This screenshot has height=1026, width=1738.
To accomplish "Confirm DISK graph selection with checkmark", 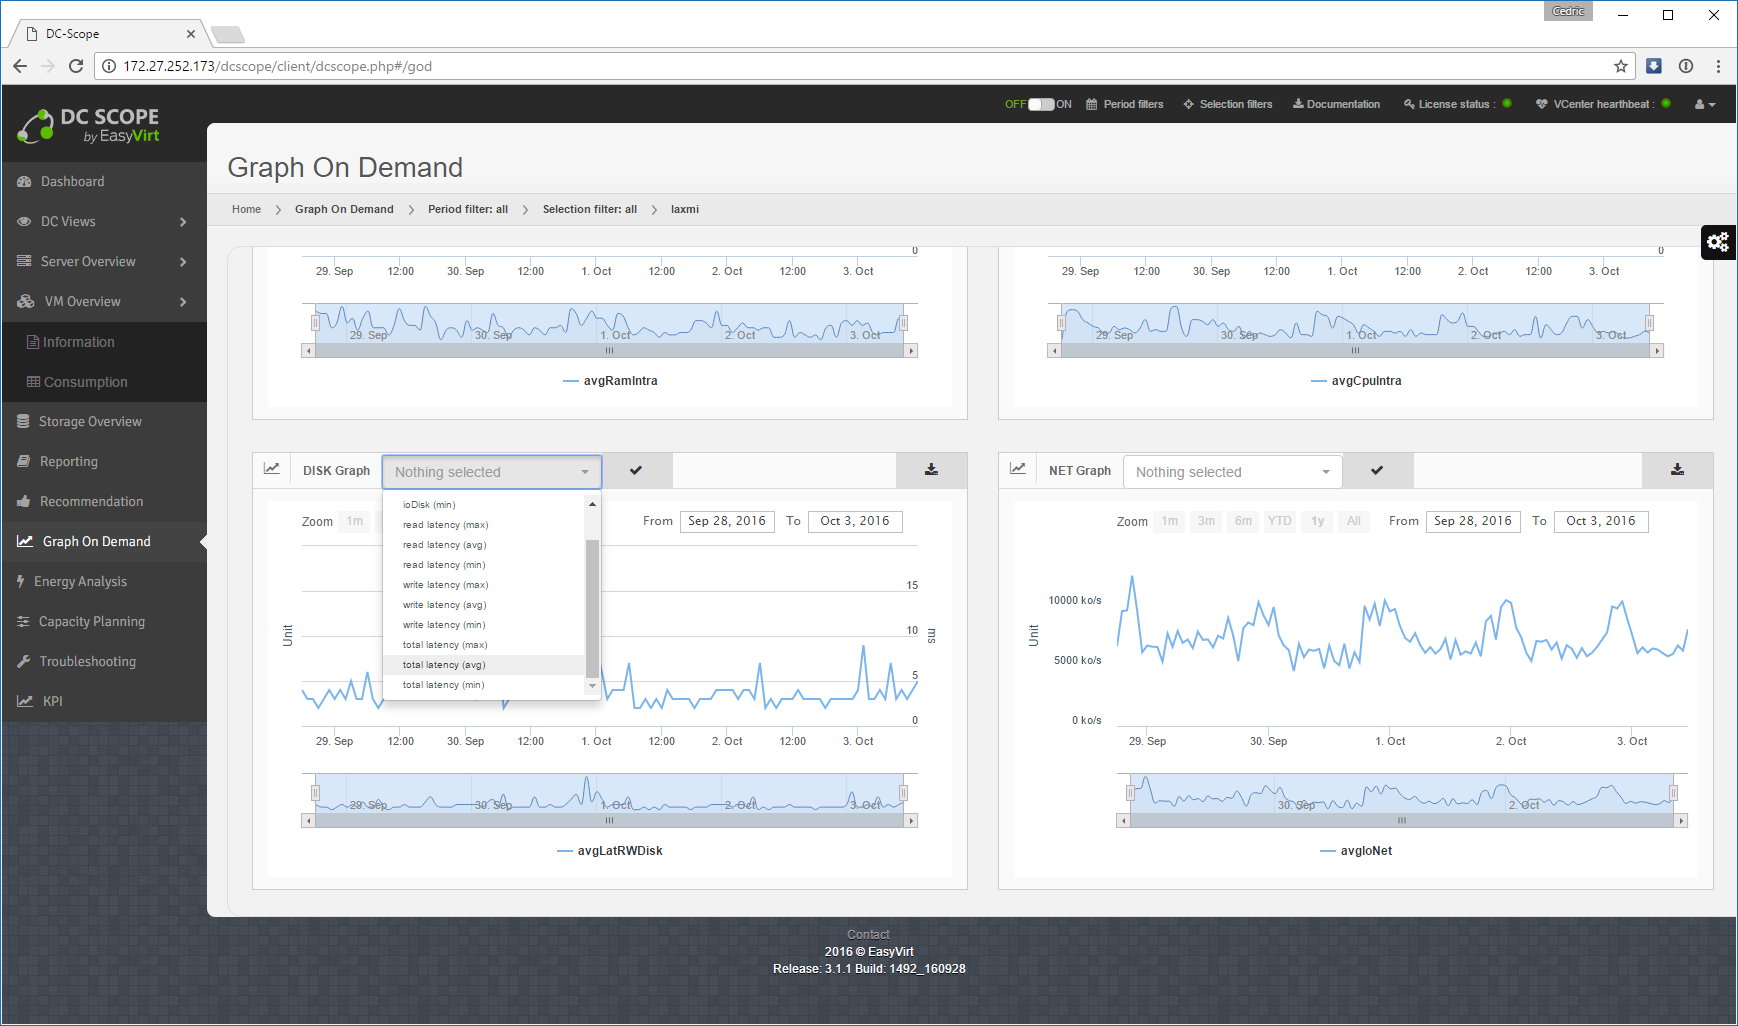I will point(636,471).
